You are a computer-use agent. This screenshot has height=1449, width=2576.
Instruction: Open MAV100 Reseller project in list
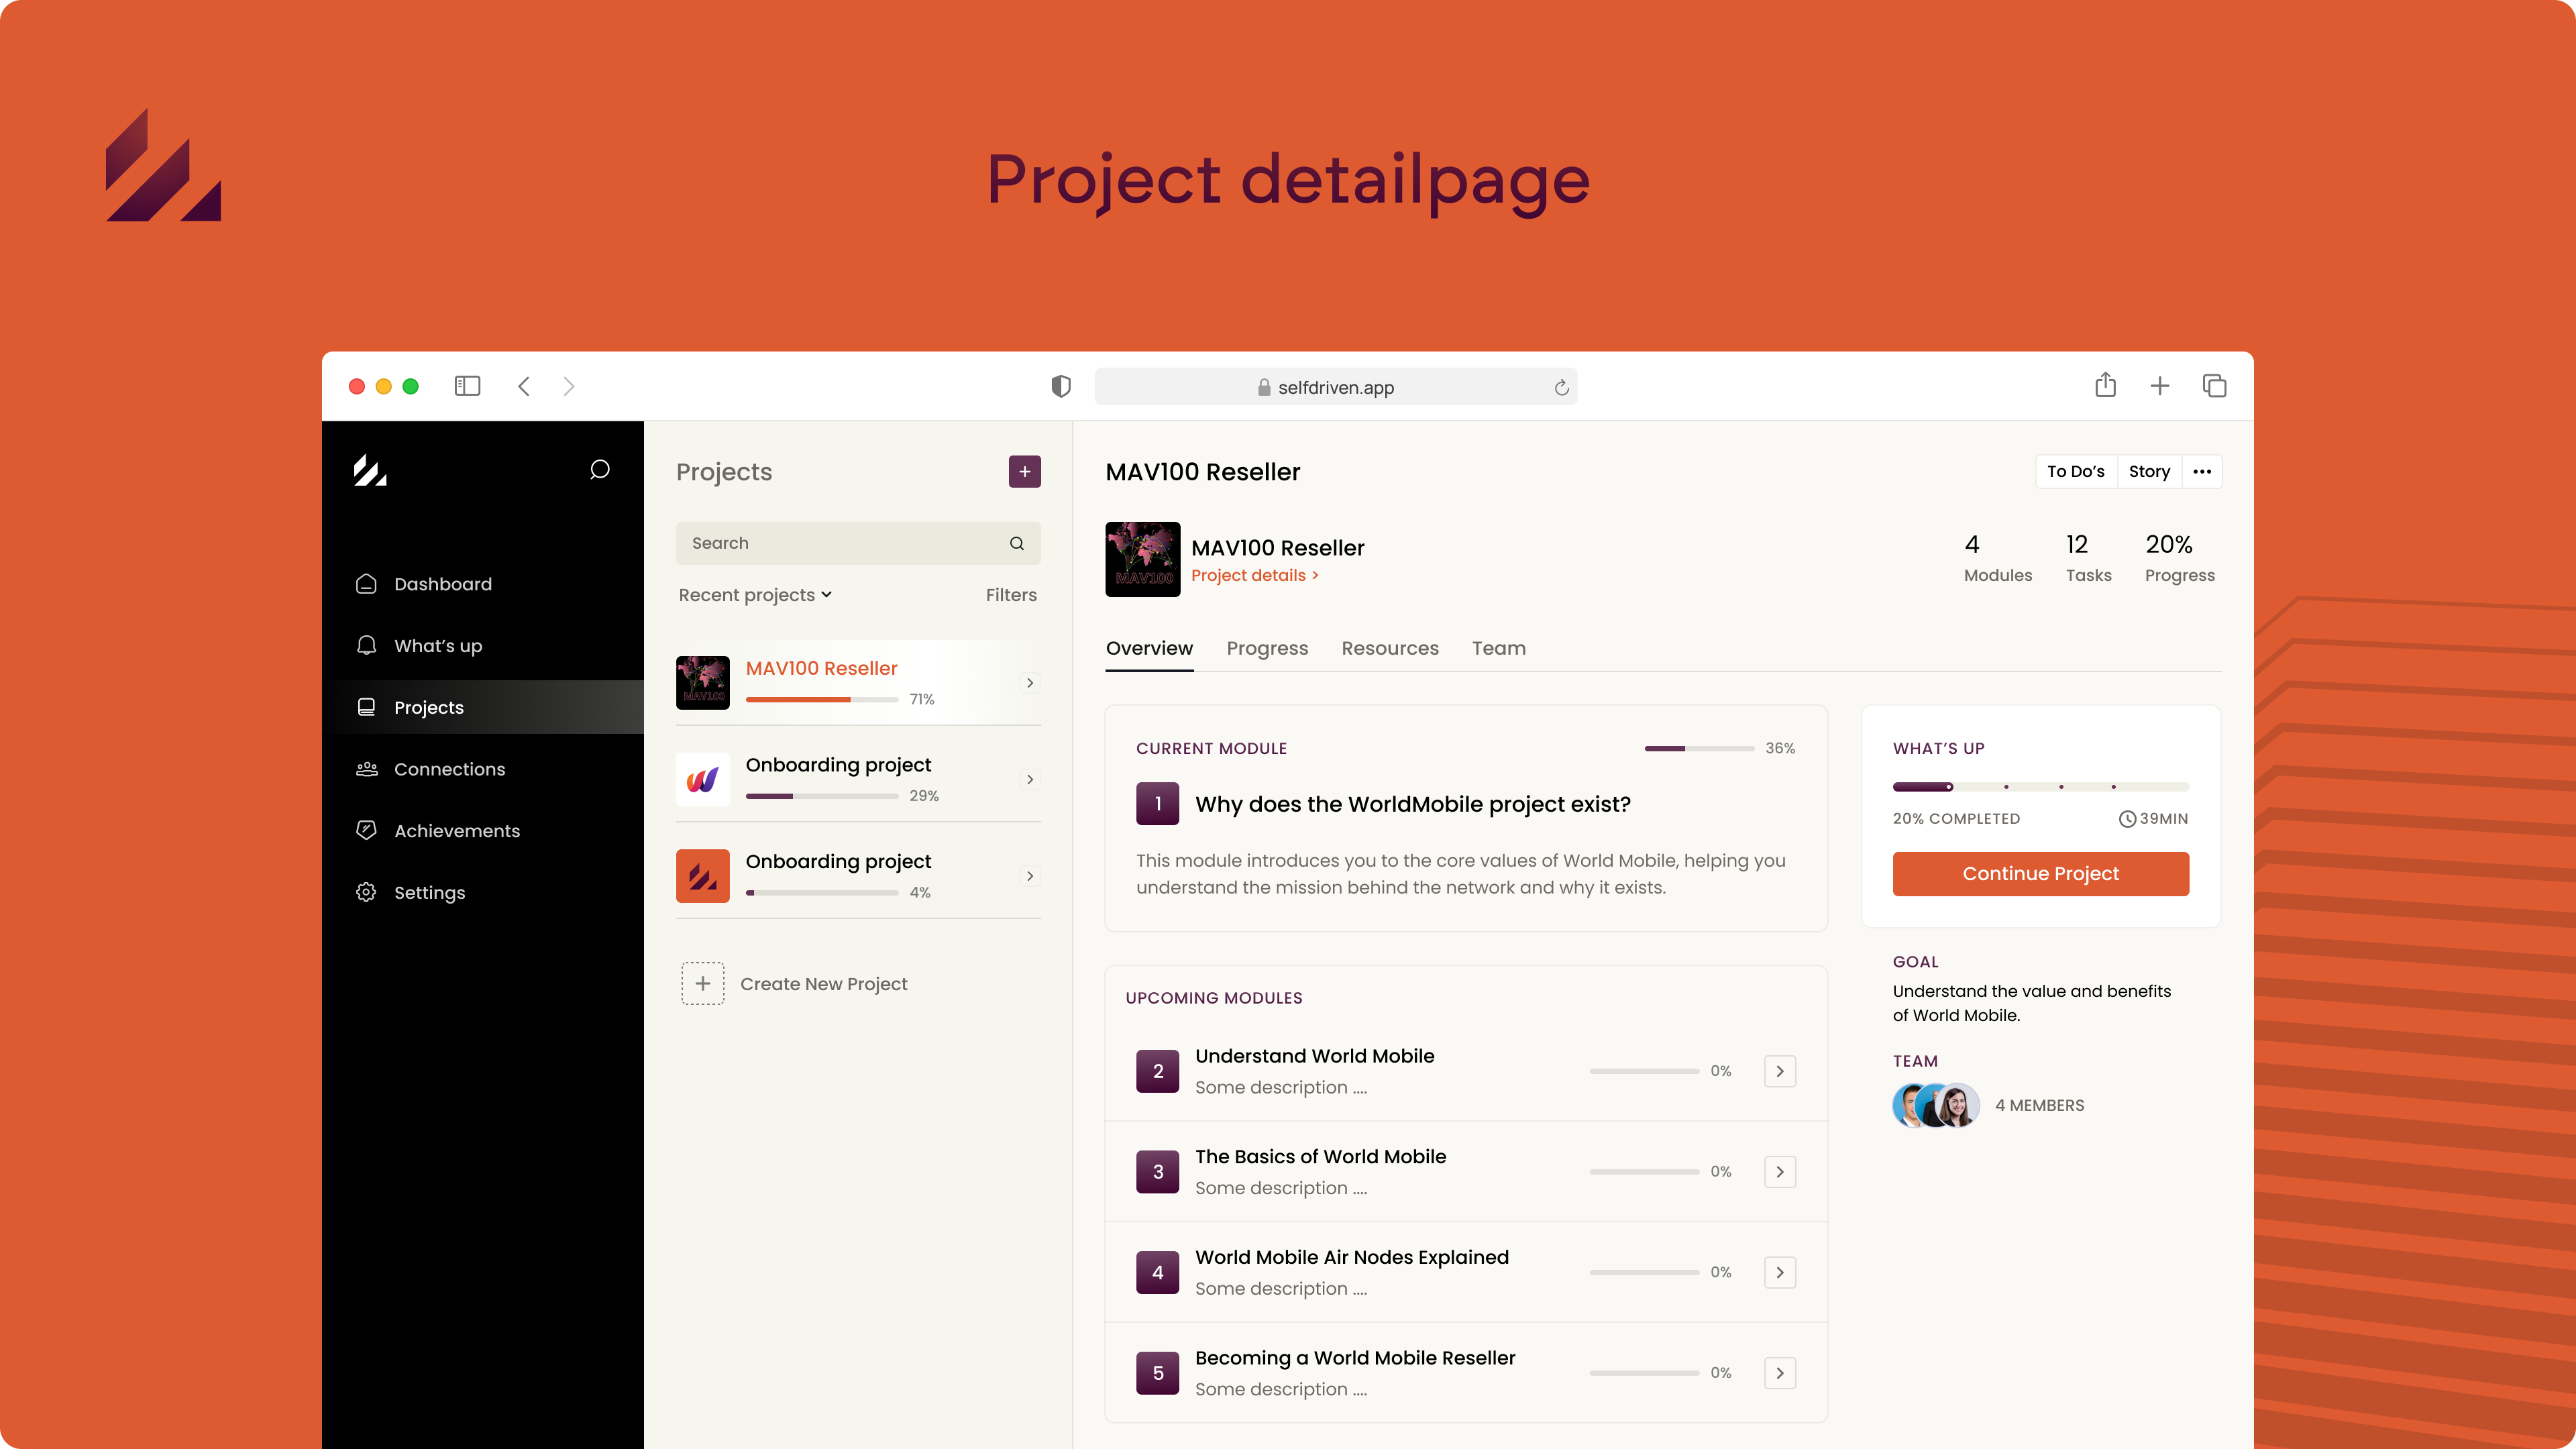pos(858,682)
